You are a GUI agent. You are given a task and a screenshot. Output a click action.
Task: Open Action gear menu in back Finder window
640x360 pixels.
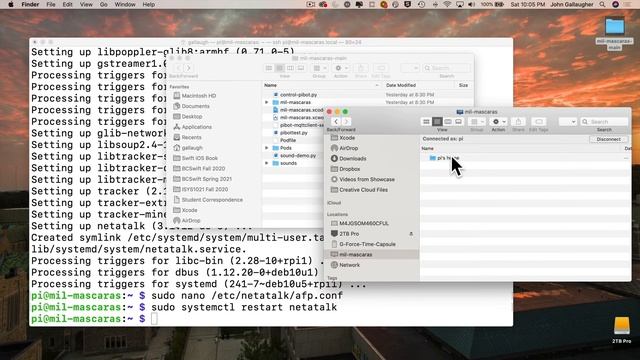click(341, 68)
